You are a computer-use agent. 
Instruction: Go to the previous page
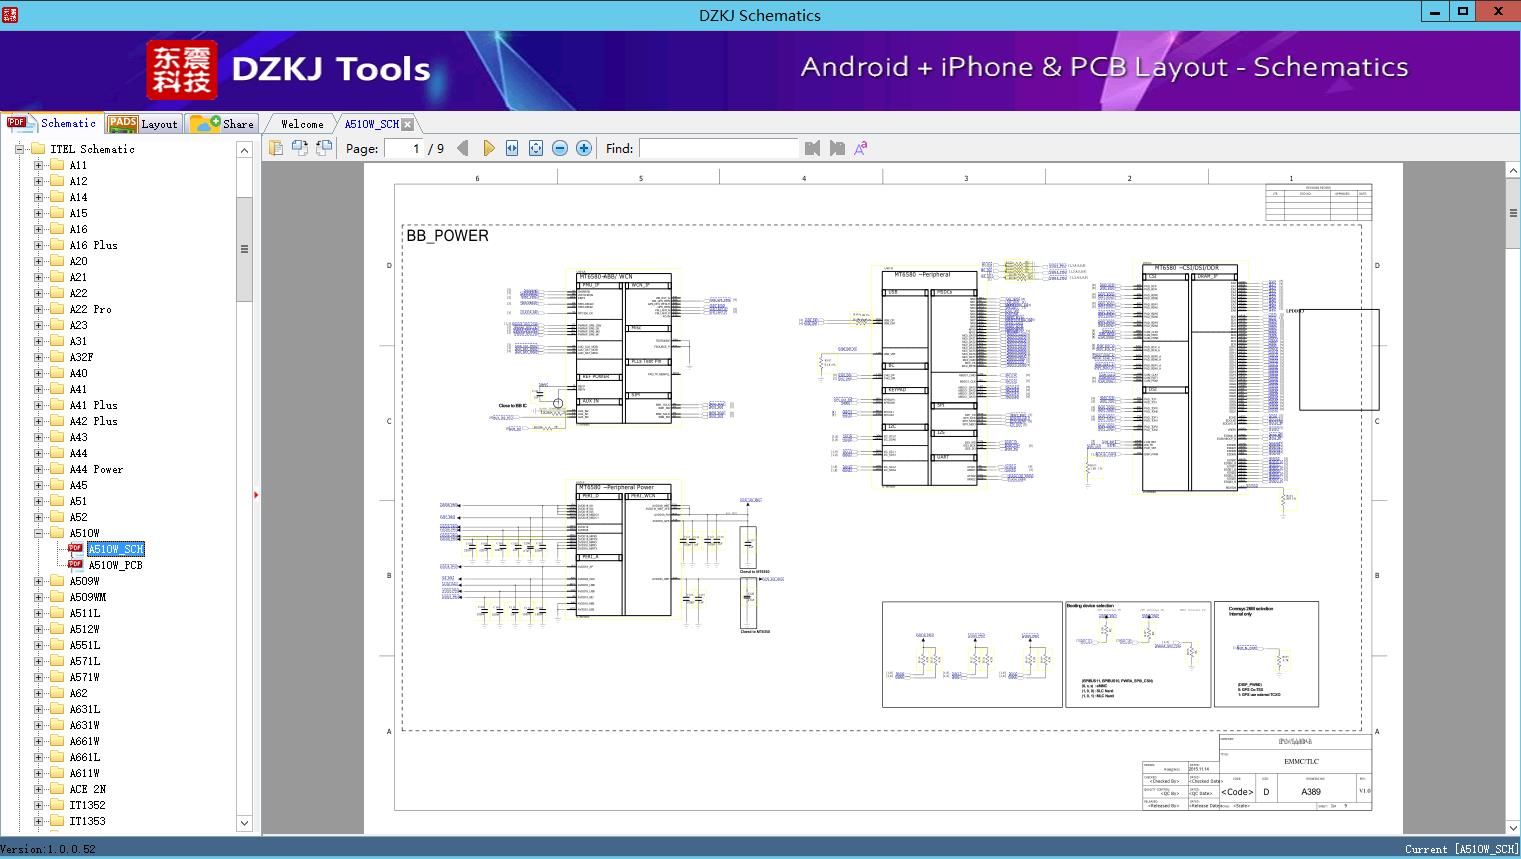point(463,148)
